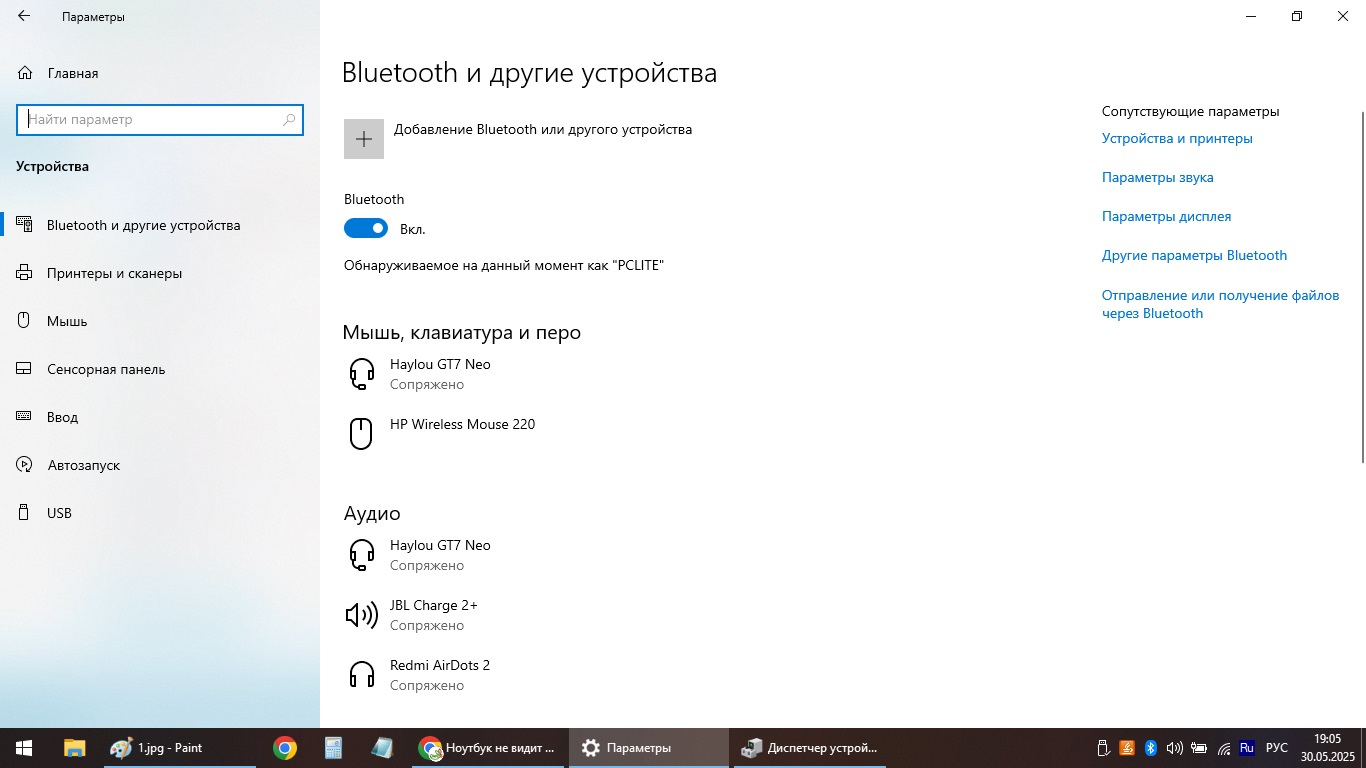1366x768 pixels.
Task: Focus the Найти параметр search field
Action: pos(160,119)
